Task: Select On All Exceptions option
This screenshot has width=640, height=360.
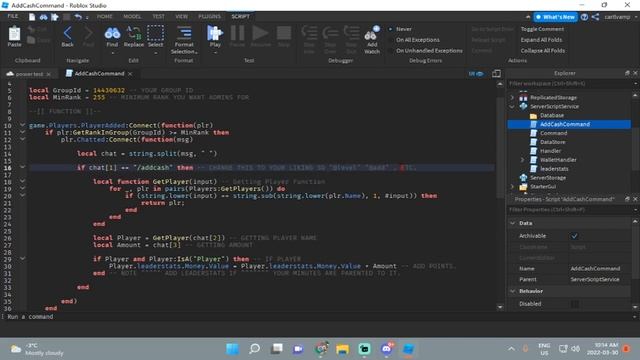Action: [x=418, y=40]
